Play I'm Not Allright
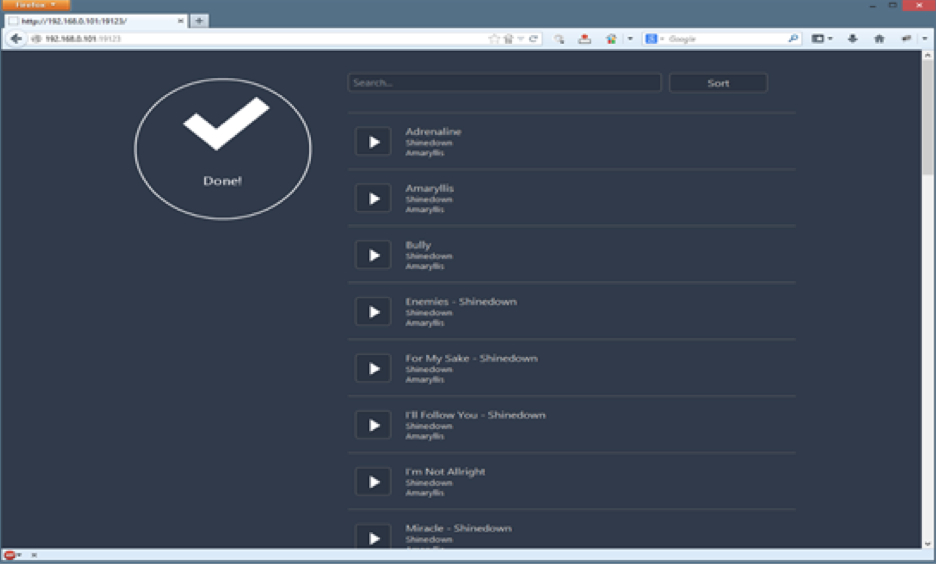Screen dimensions: 936x564 [373, 482]
